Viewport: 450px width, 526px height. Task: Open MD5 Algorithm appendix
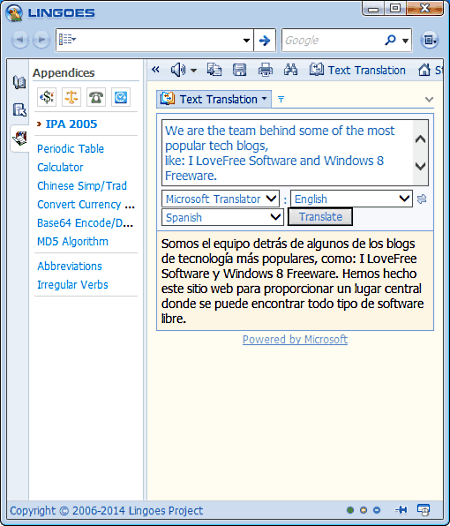(x=72, y=241)
